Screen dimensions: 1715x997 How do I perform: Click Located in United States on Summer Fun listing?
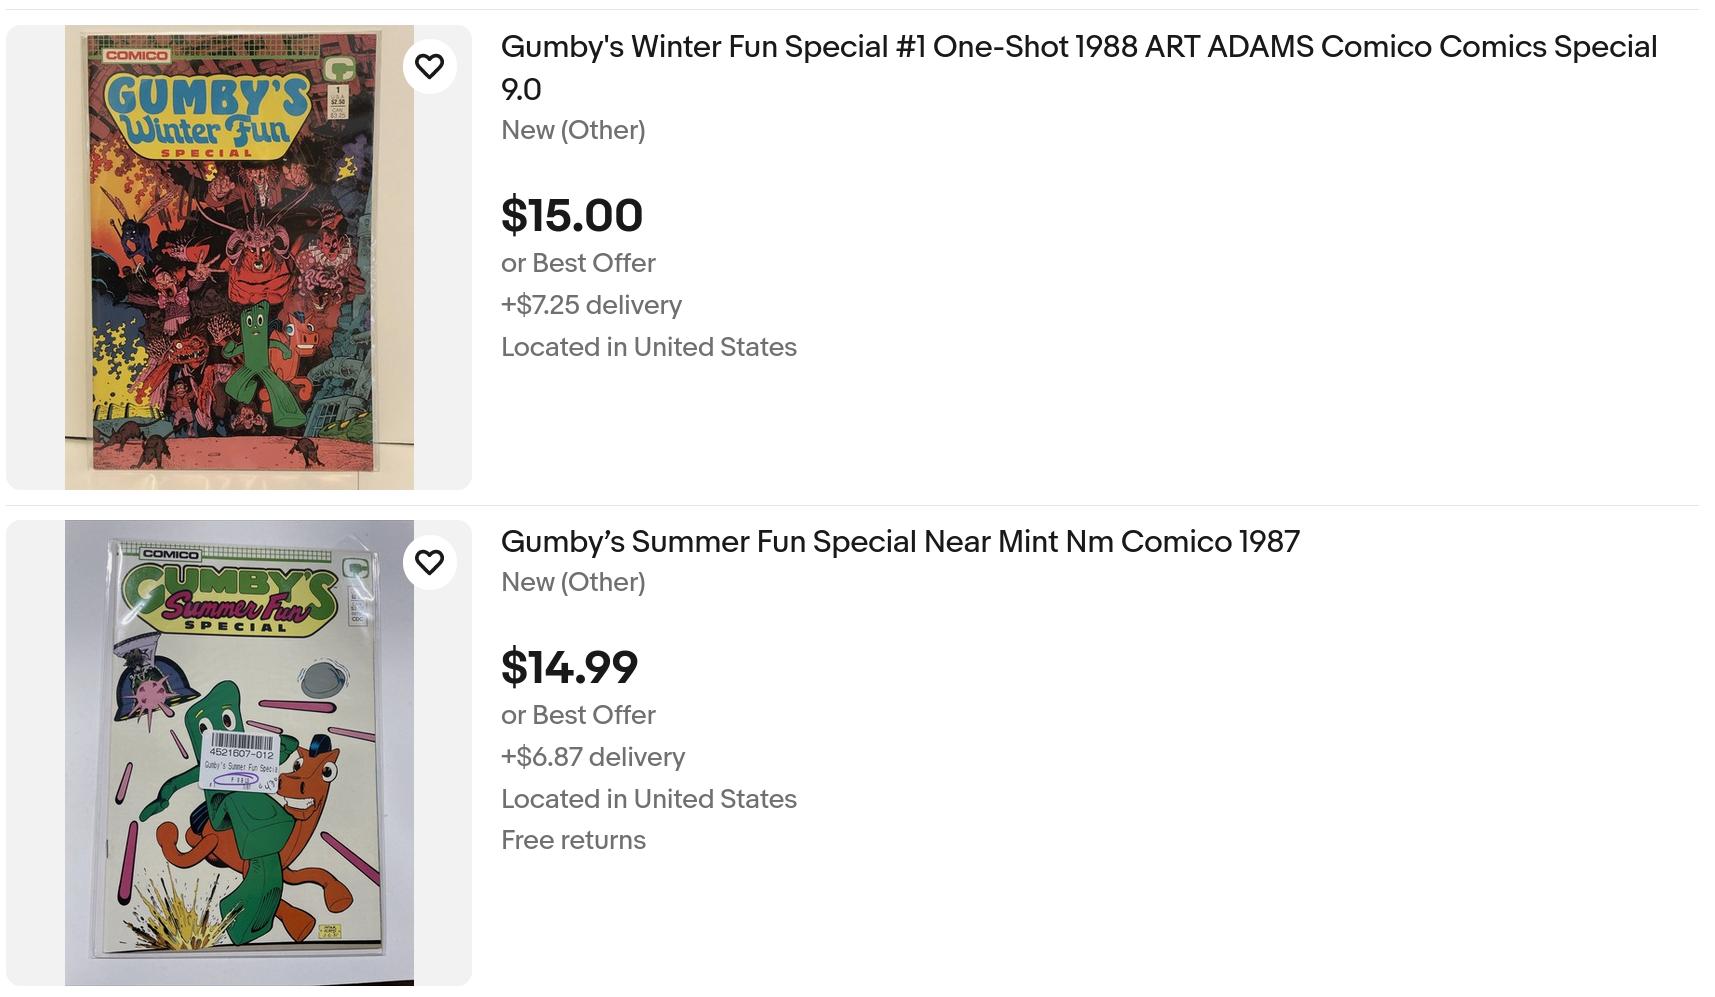click(649, 799)
